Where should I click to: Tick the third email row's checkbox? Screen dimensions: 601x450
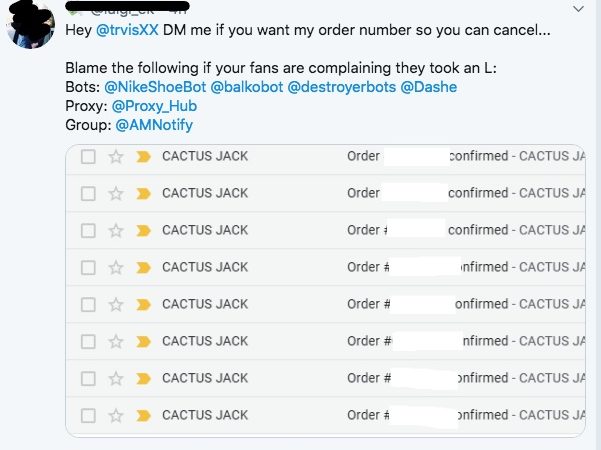coord(88,230)
